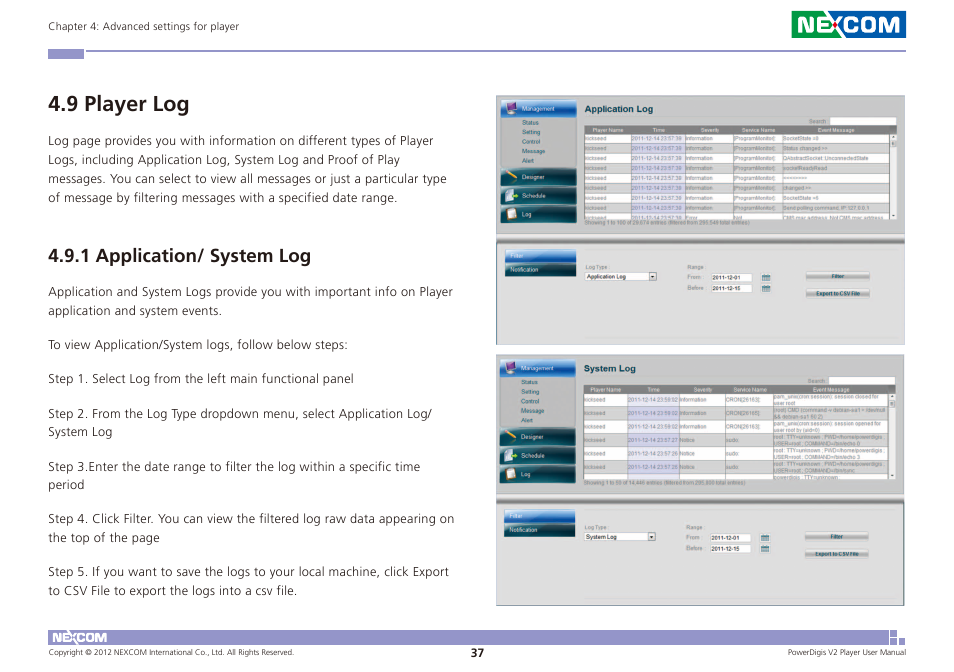The height and width of the screenshot is (672, 954).
Task: Switch to the Notification tab below the Application Log
Action: point(540,269)
